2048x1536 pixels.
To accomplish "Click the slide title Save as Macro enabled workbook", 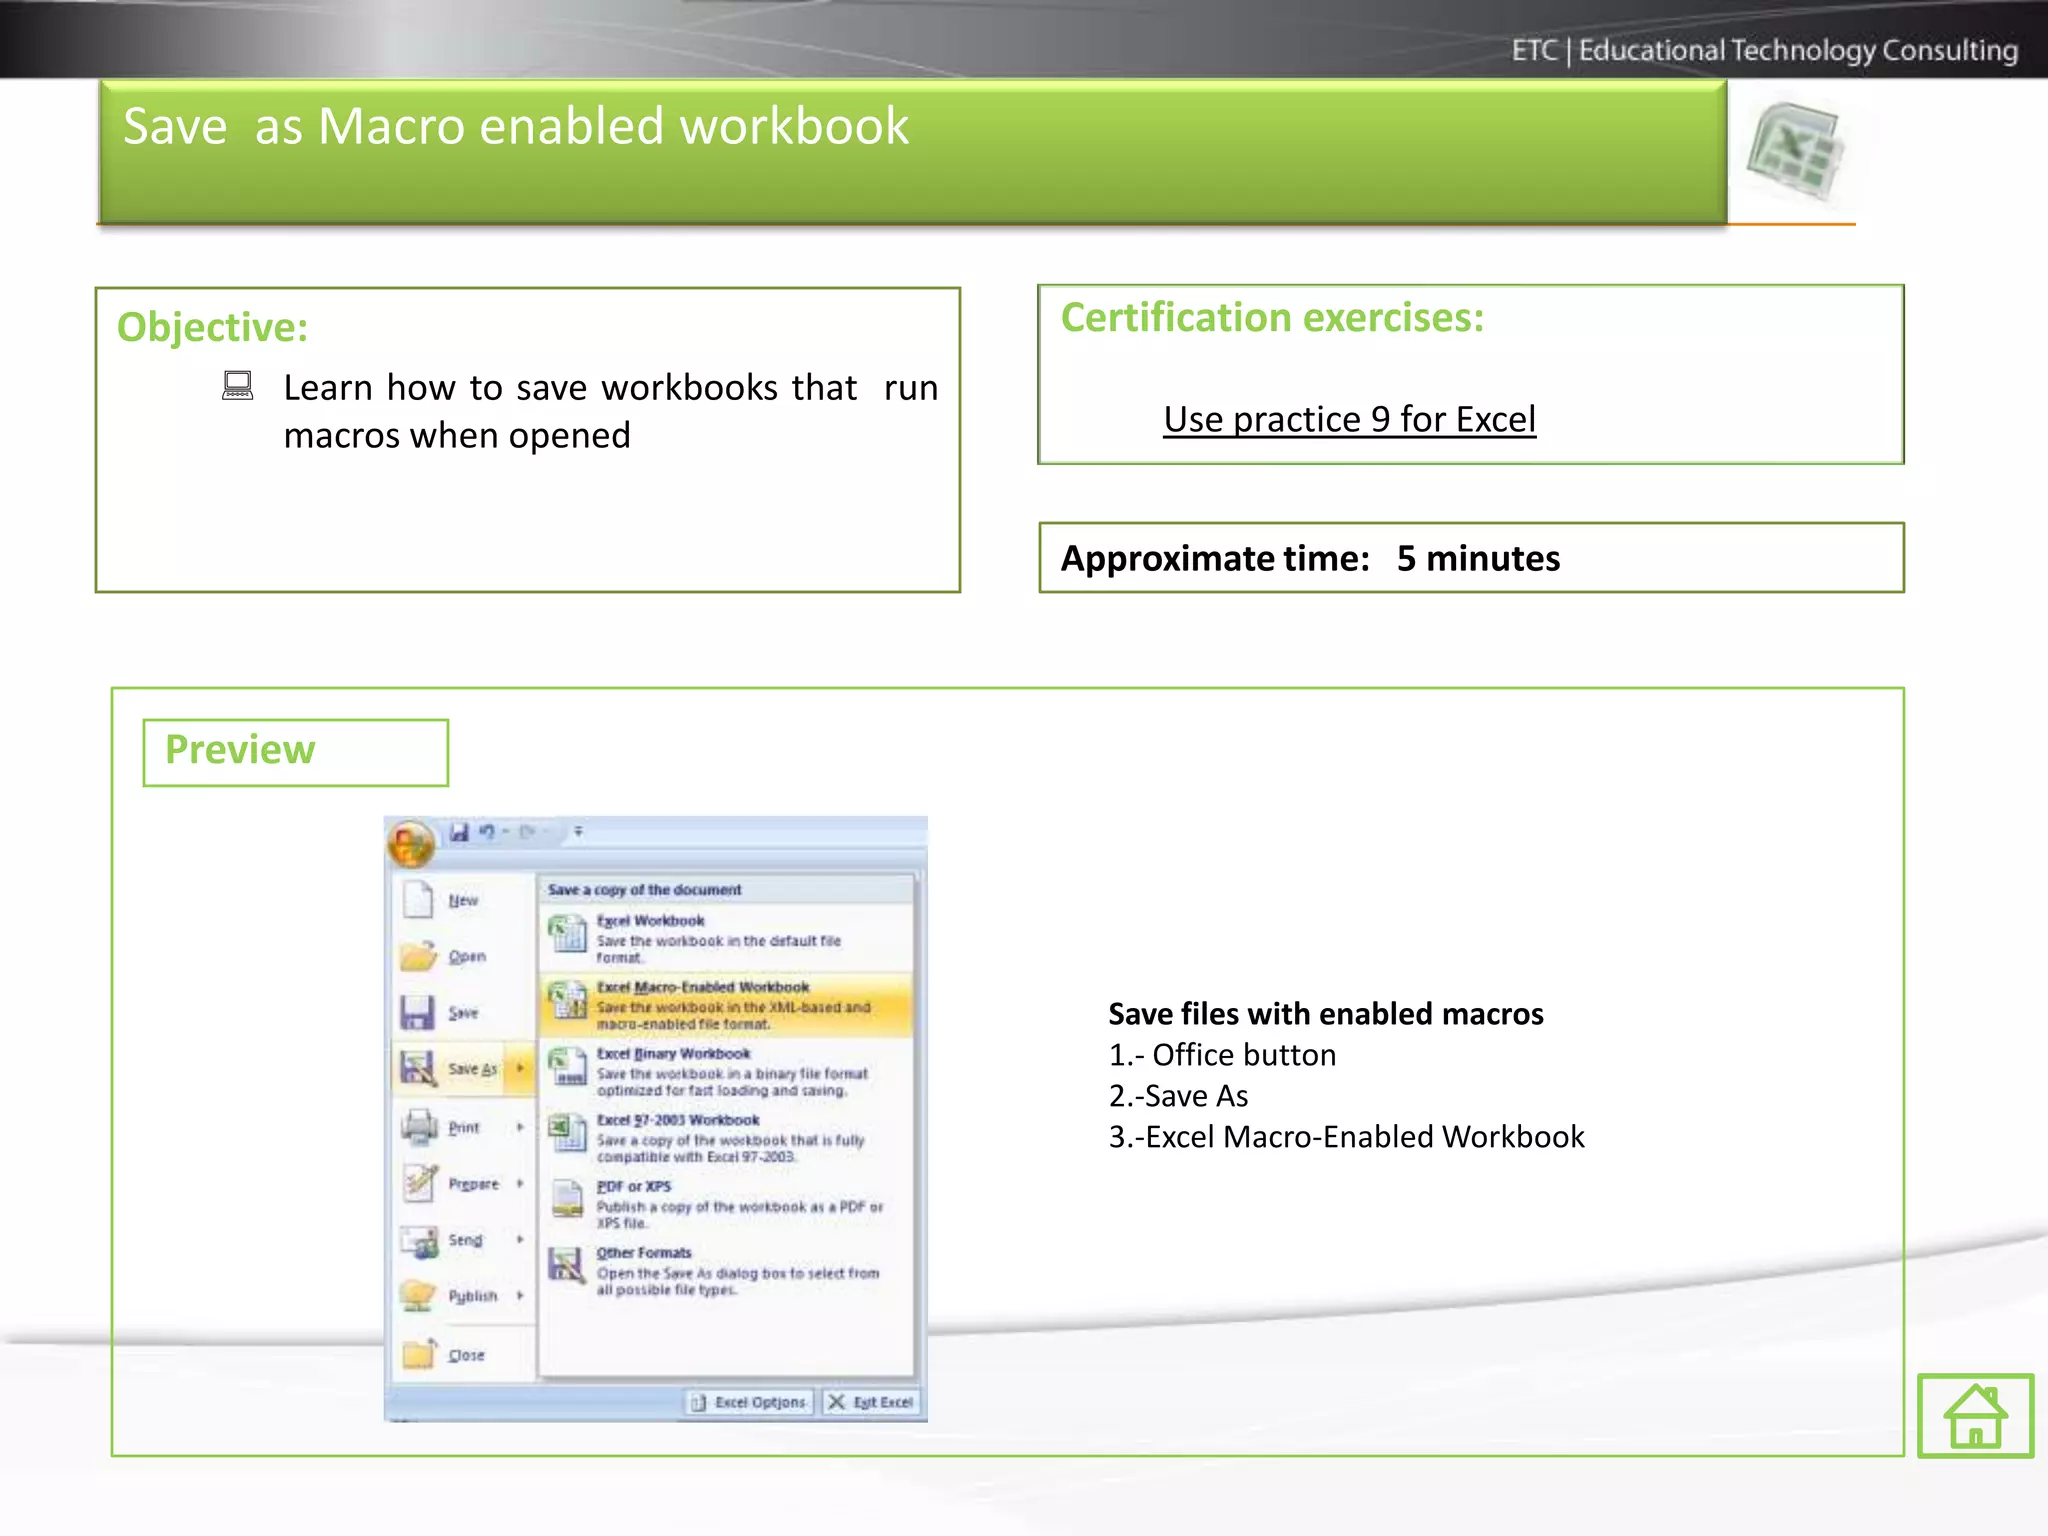I will 516,127.
